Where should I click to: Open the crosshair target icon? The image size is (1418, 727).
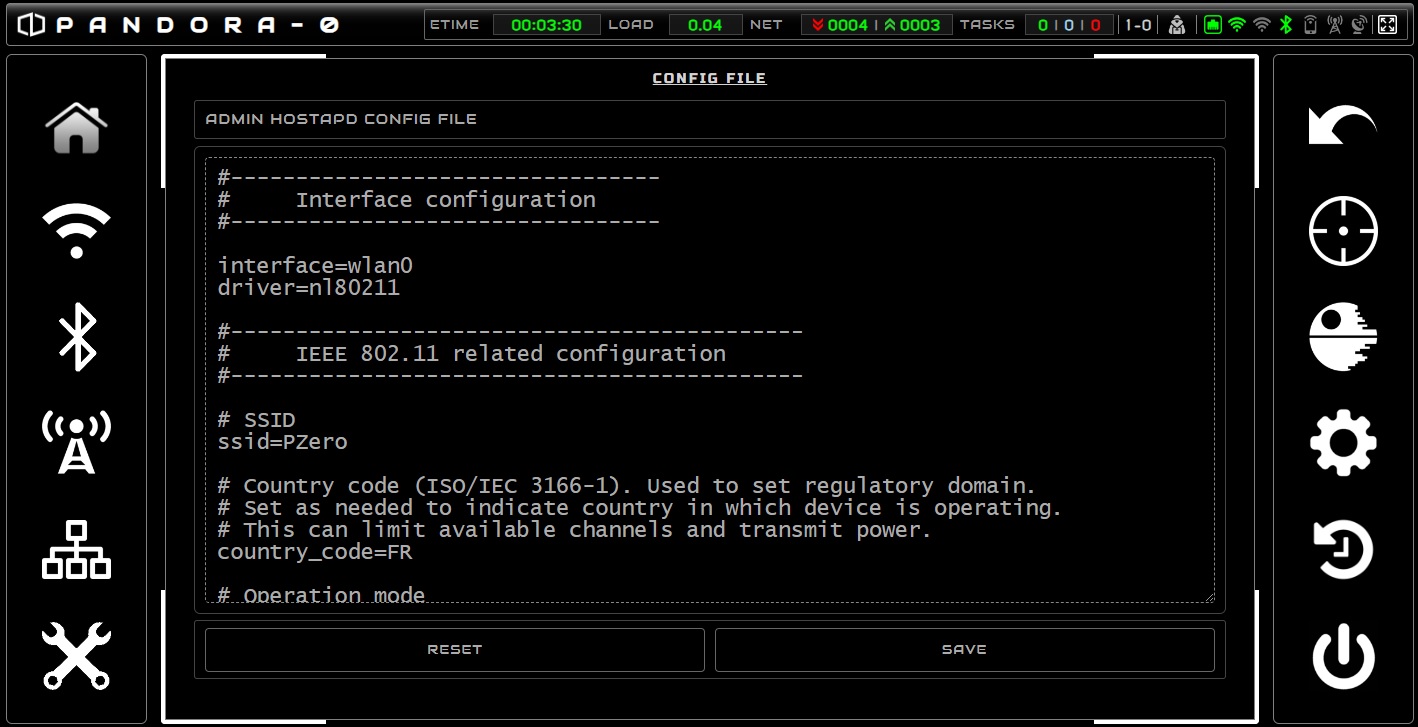coord(1343,231)
